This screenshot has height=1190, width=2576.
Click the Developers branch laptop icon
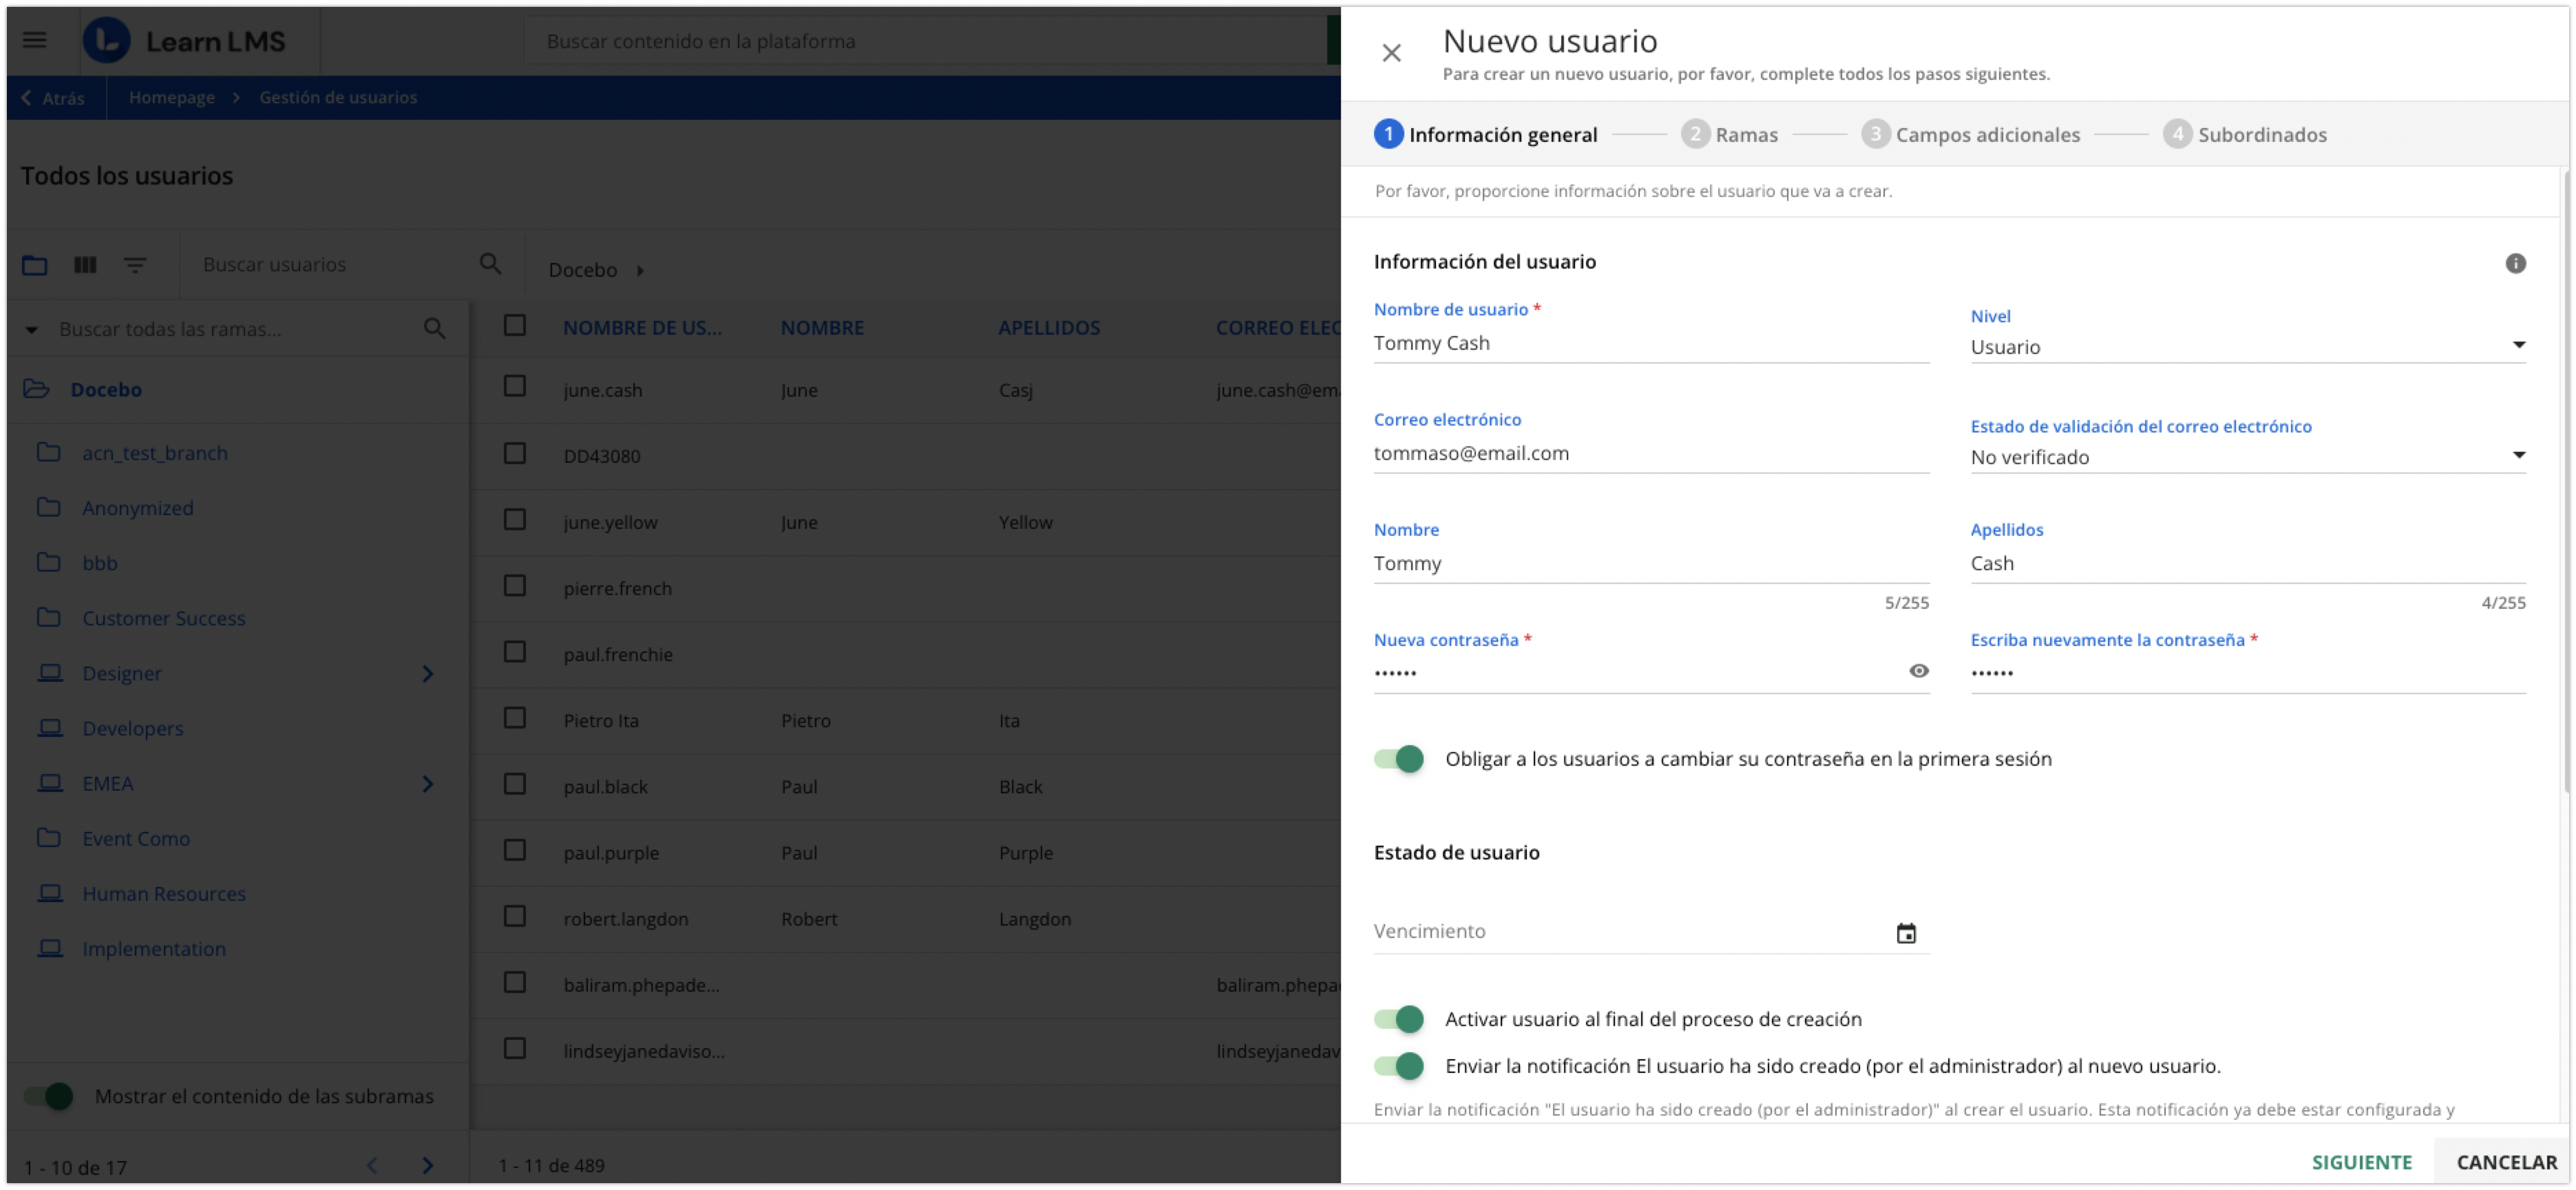pyautogui.click(x=50, y=728)
